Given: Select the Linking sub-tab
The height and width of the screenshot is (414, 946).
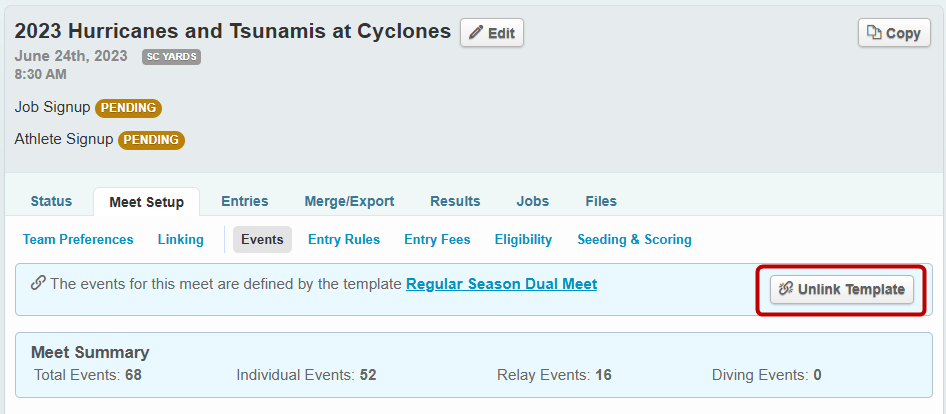Looking at the screenshot, I should click(x=180, y=240).
